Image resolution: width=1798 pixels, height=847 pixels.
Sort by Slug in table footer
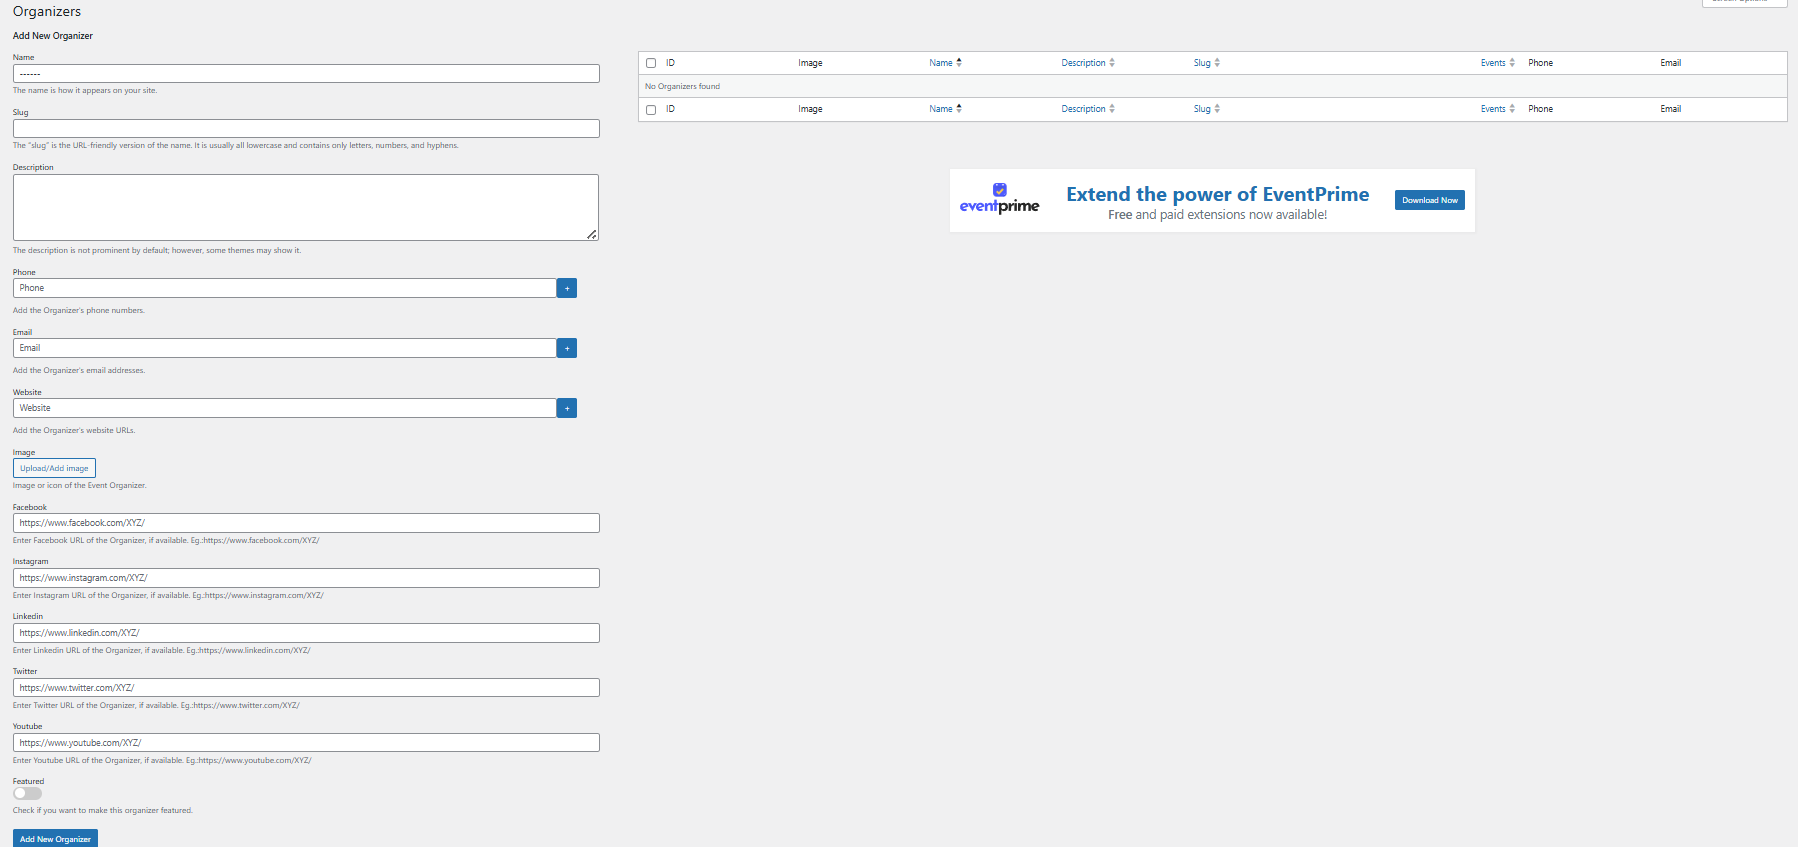click(x=1207, y=109)
